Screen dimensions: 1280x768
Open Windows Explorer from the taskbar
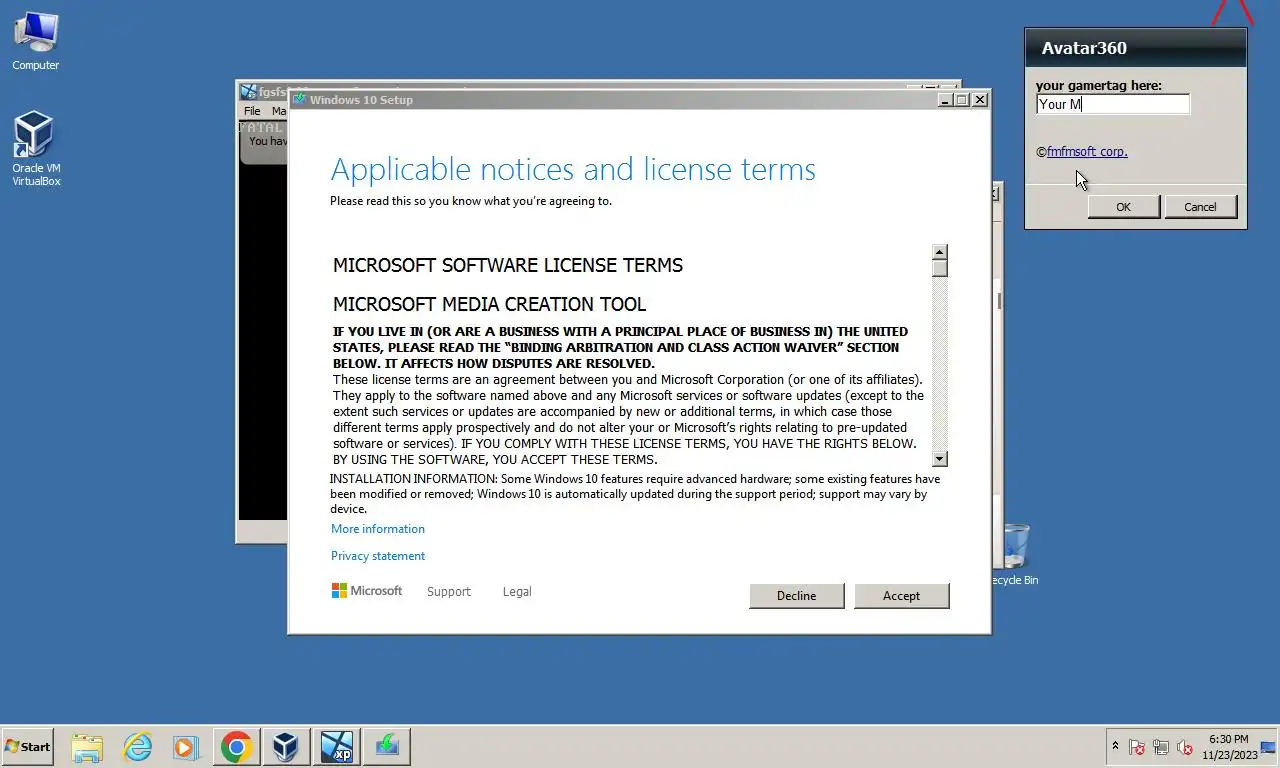click(x=87, y=747)
